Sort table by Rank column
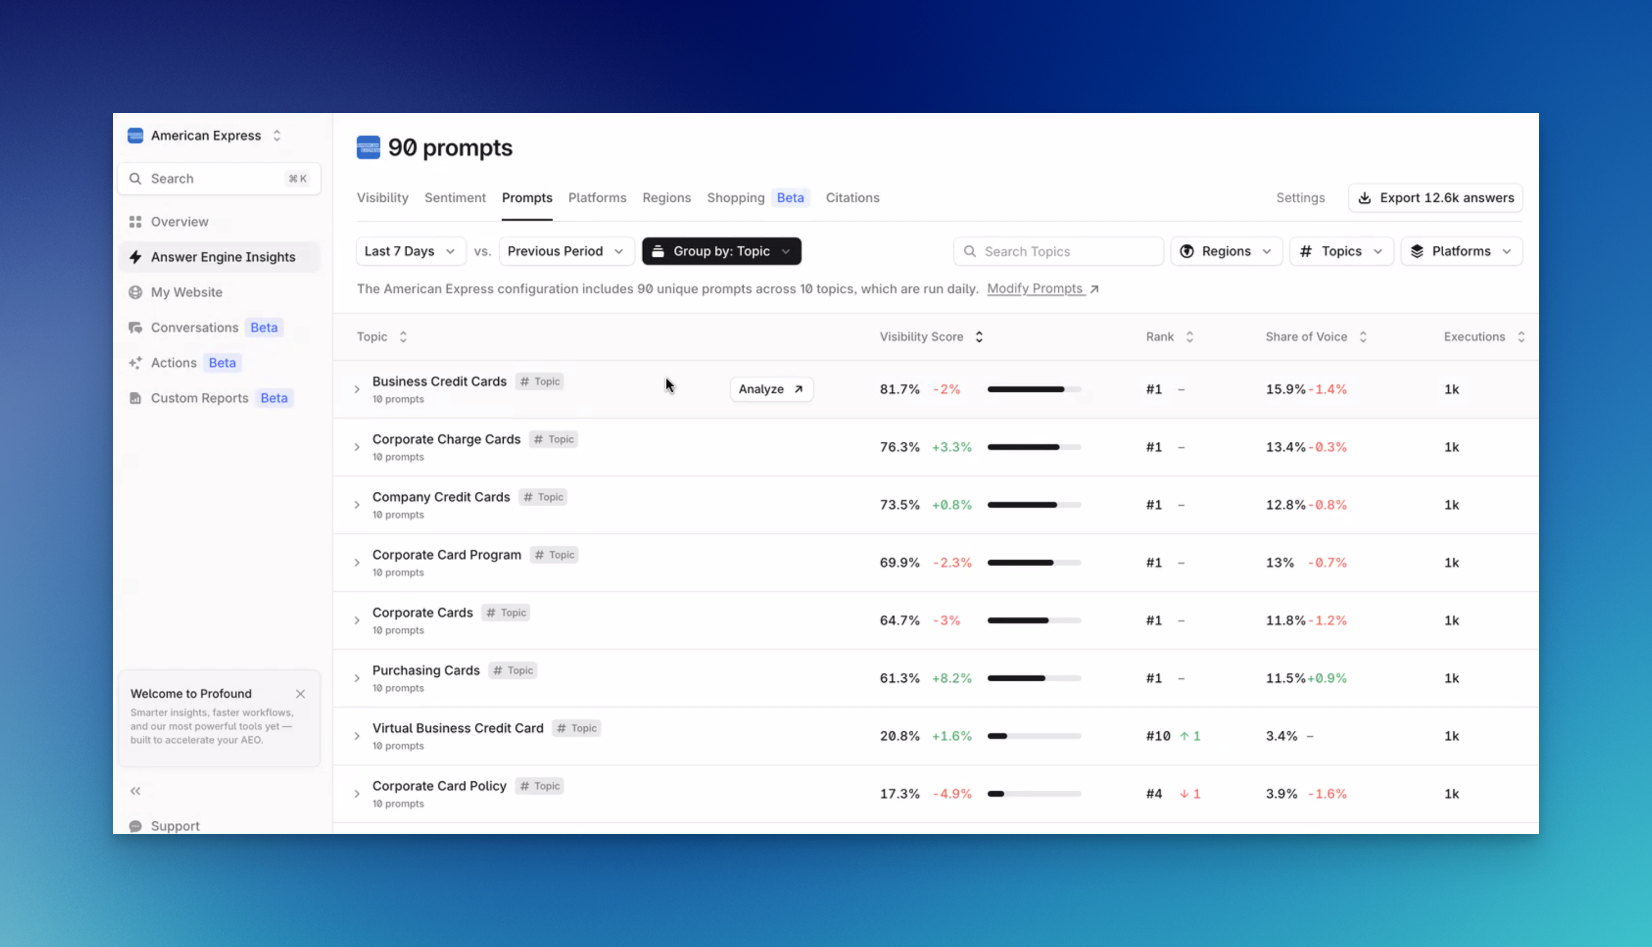The height and width of the screenshot is (947, 1652). click(x=1170, y=337)
